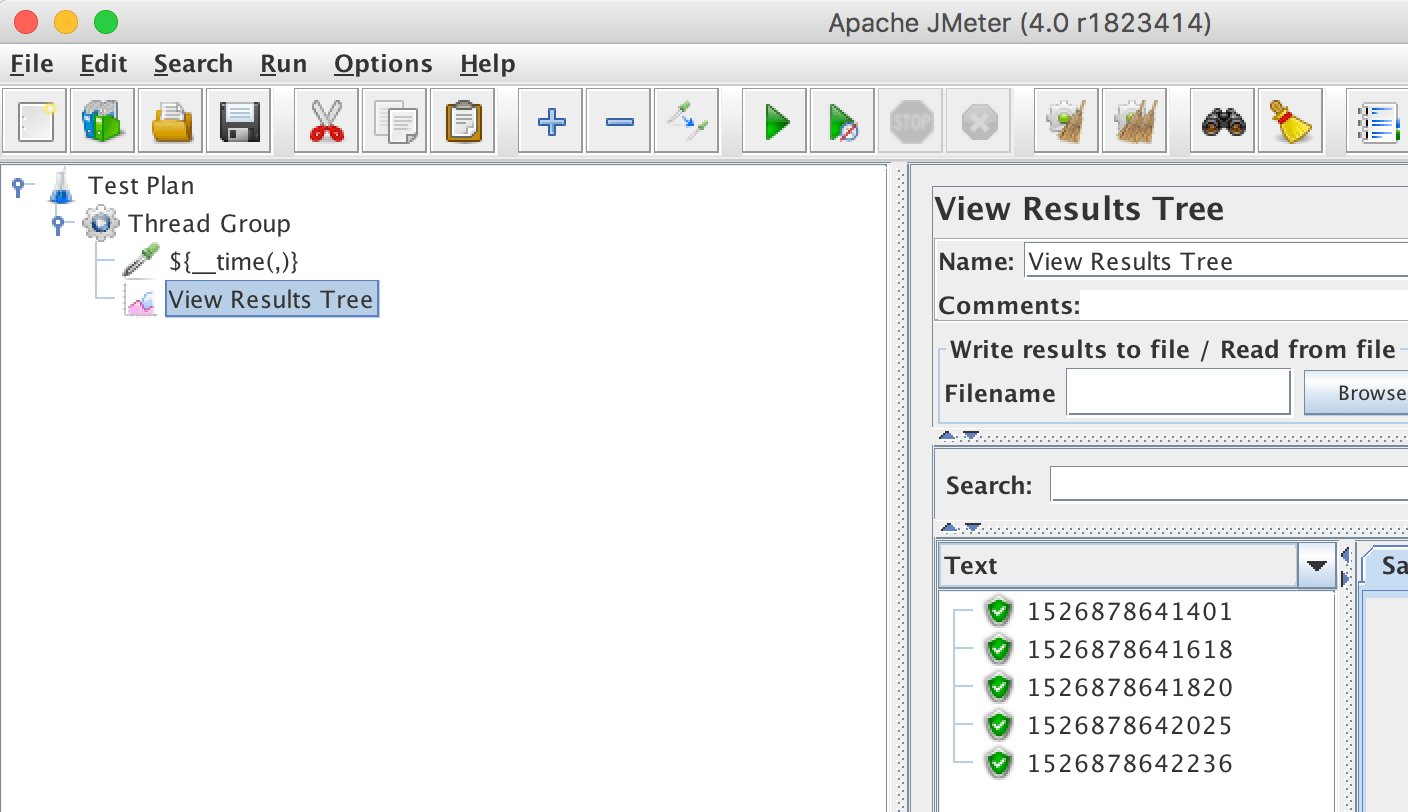Open the File menu
The image size is (1408, 812).
click(31, 64)
